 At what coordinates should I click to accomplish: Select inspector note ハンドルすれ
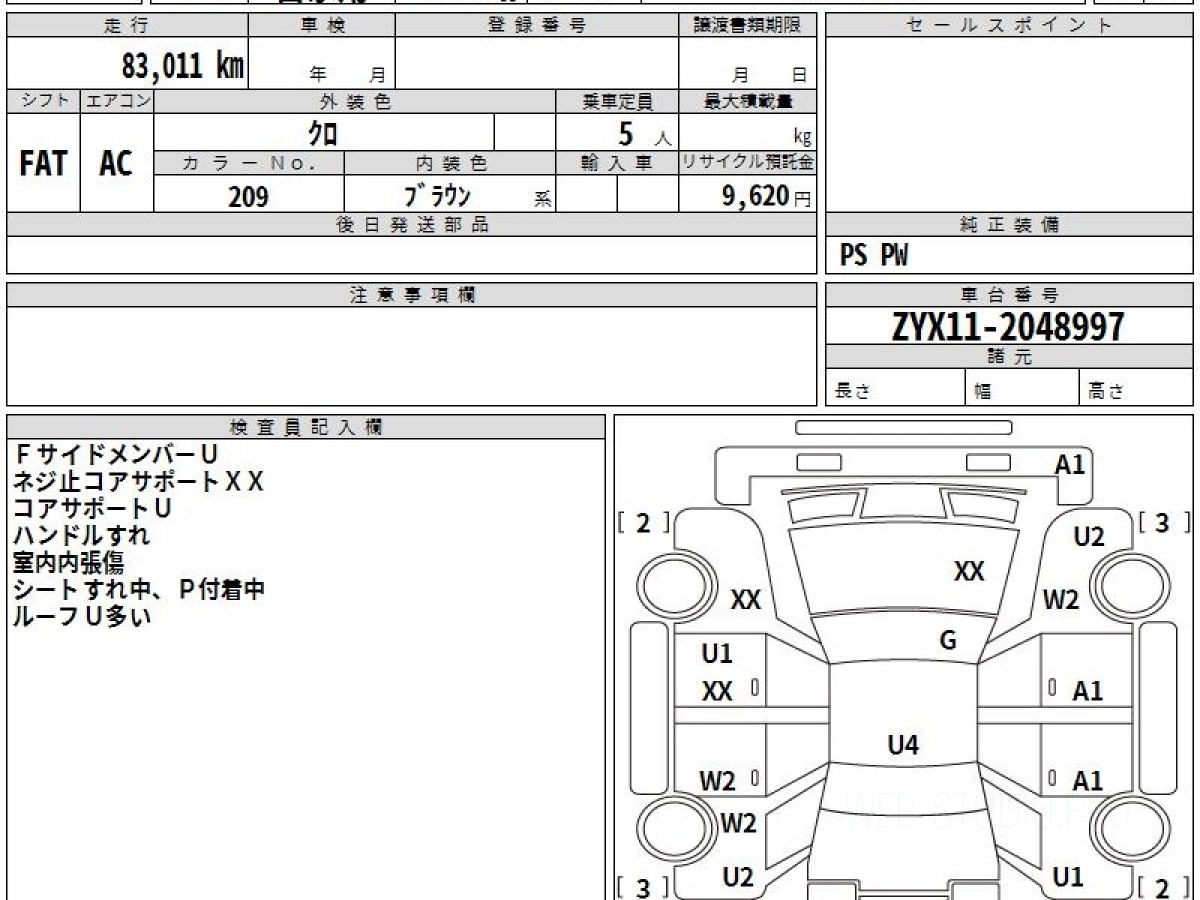(x=82, y=535)
